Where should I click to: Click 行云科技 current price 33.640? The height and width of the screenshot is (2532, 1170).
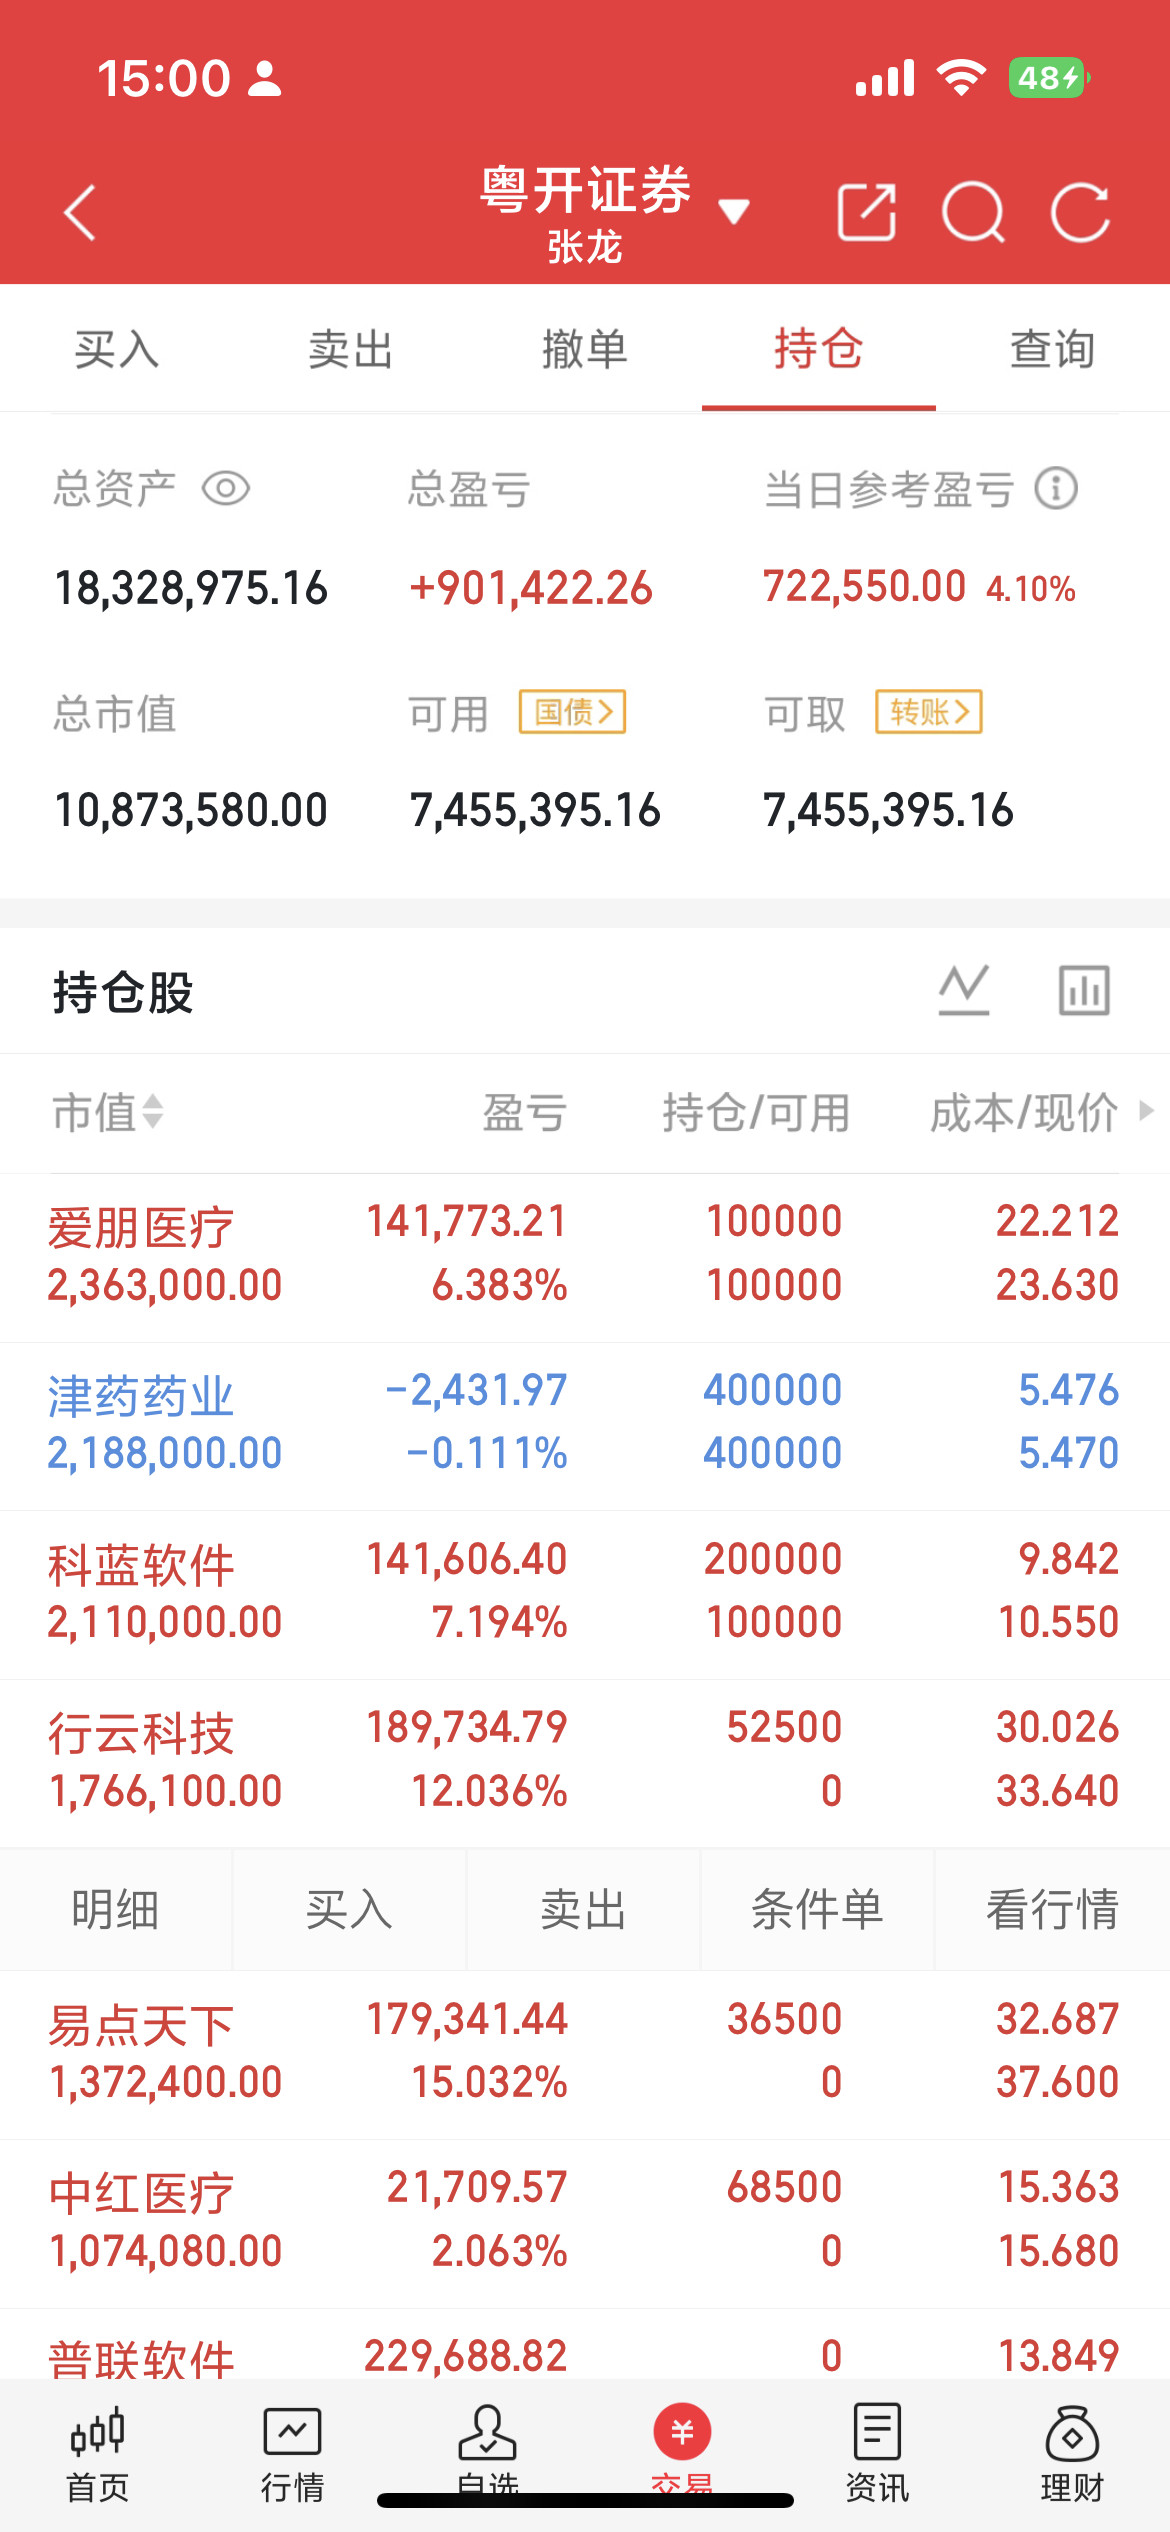pos(1057,1790)
